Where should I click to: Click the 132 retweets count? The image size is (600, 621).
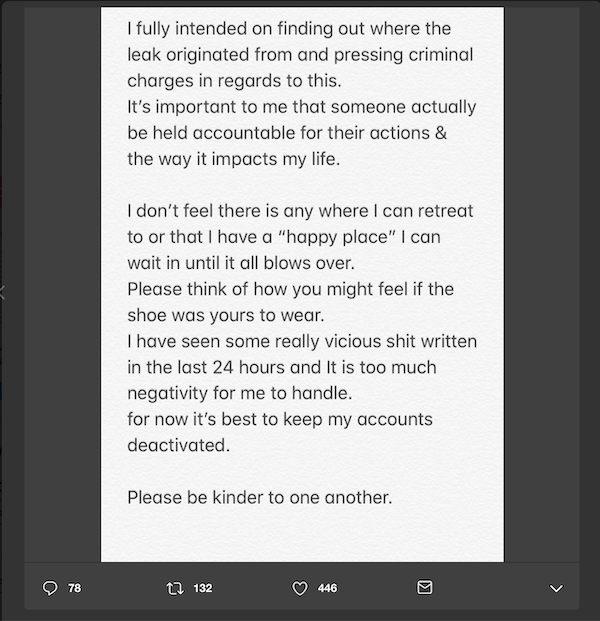tap(202, 589)
